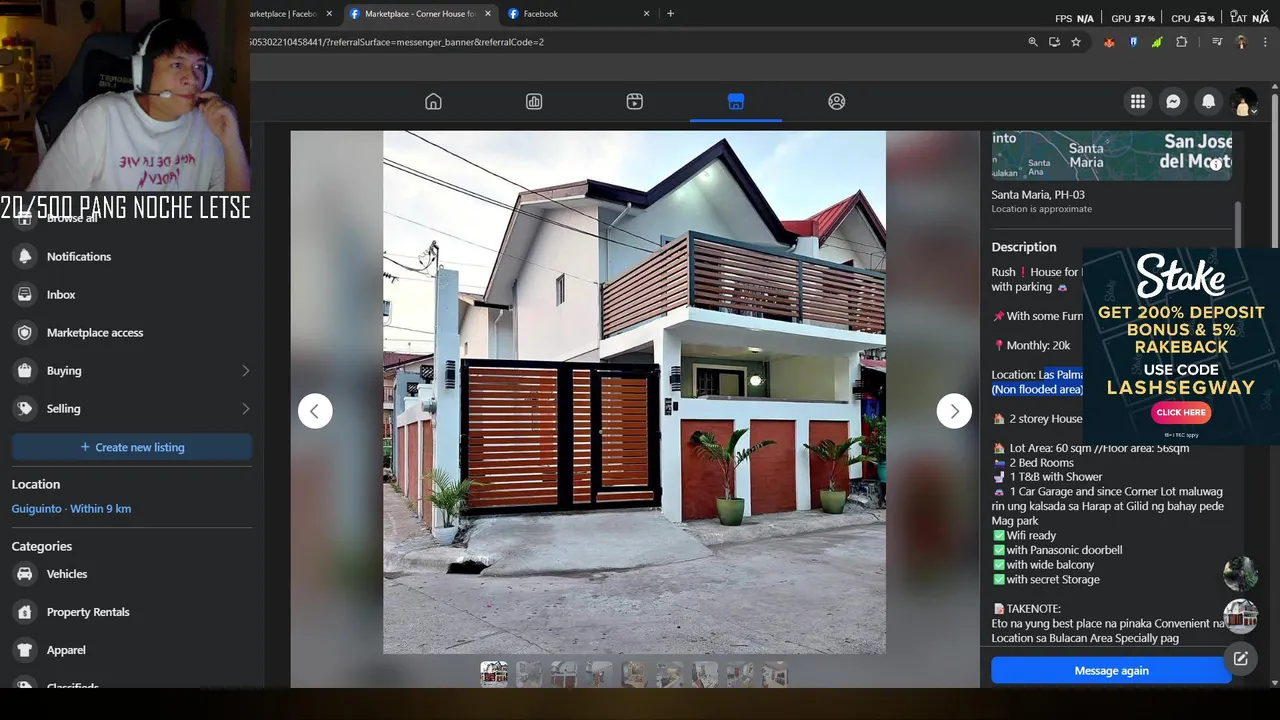Select the Marketplace icon in top navigation
This screenshot has width=1280, height=720.
point(736,101)
